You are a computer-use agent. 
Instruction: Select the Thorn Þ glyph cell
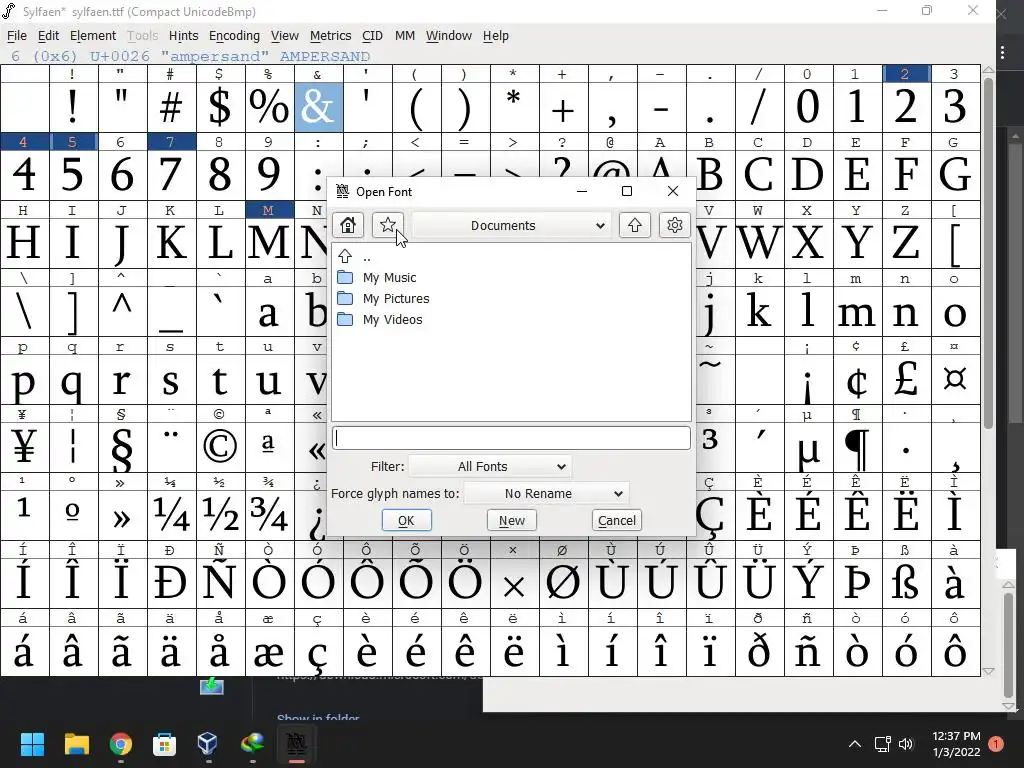pos(857,583)
